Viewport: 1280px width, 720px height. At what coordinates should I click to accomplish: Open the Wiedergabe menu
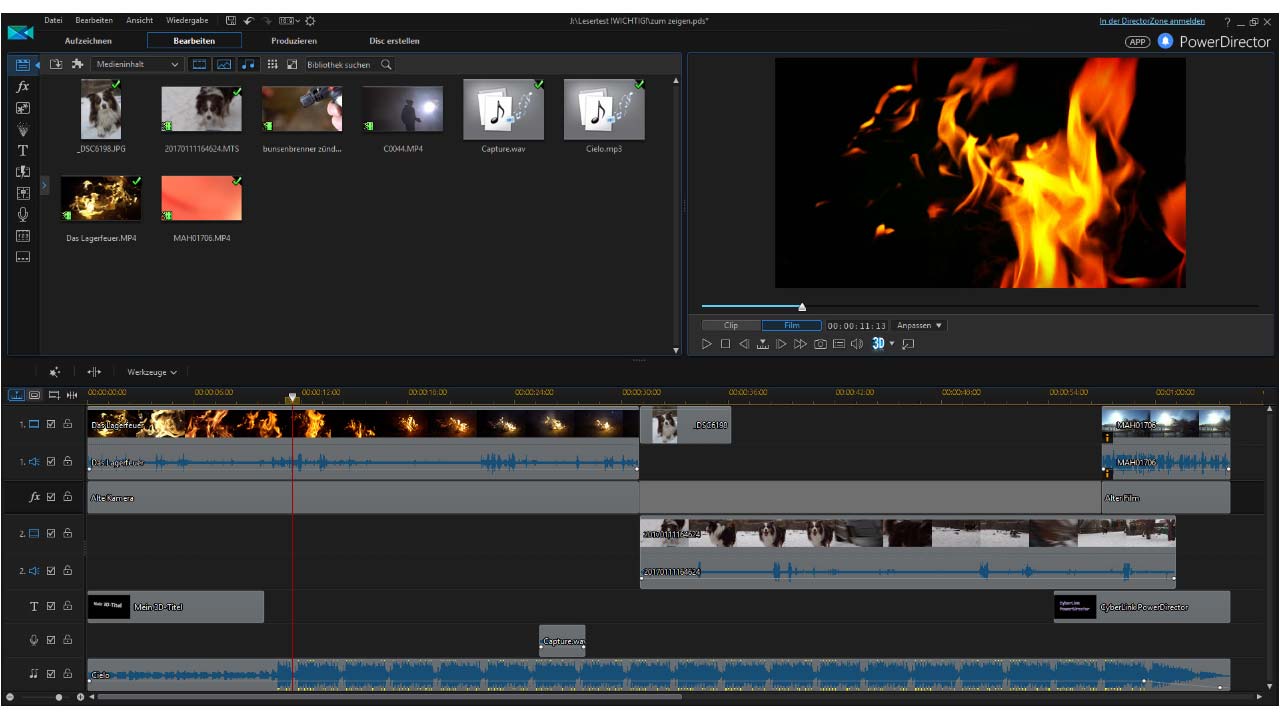(187, 21)
